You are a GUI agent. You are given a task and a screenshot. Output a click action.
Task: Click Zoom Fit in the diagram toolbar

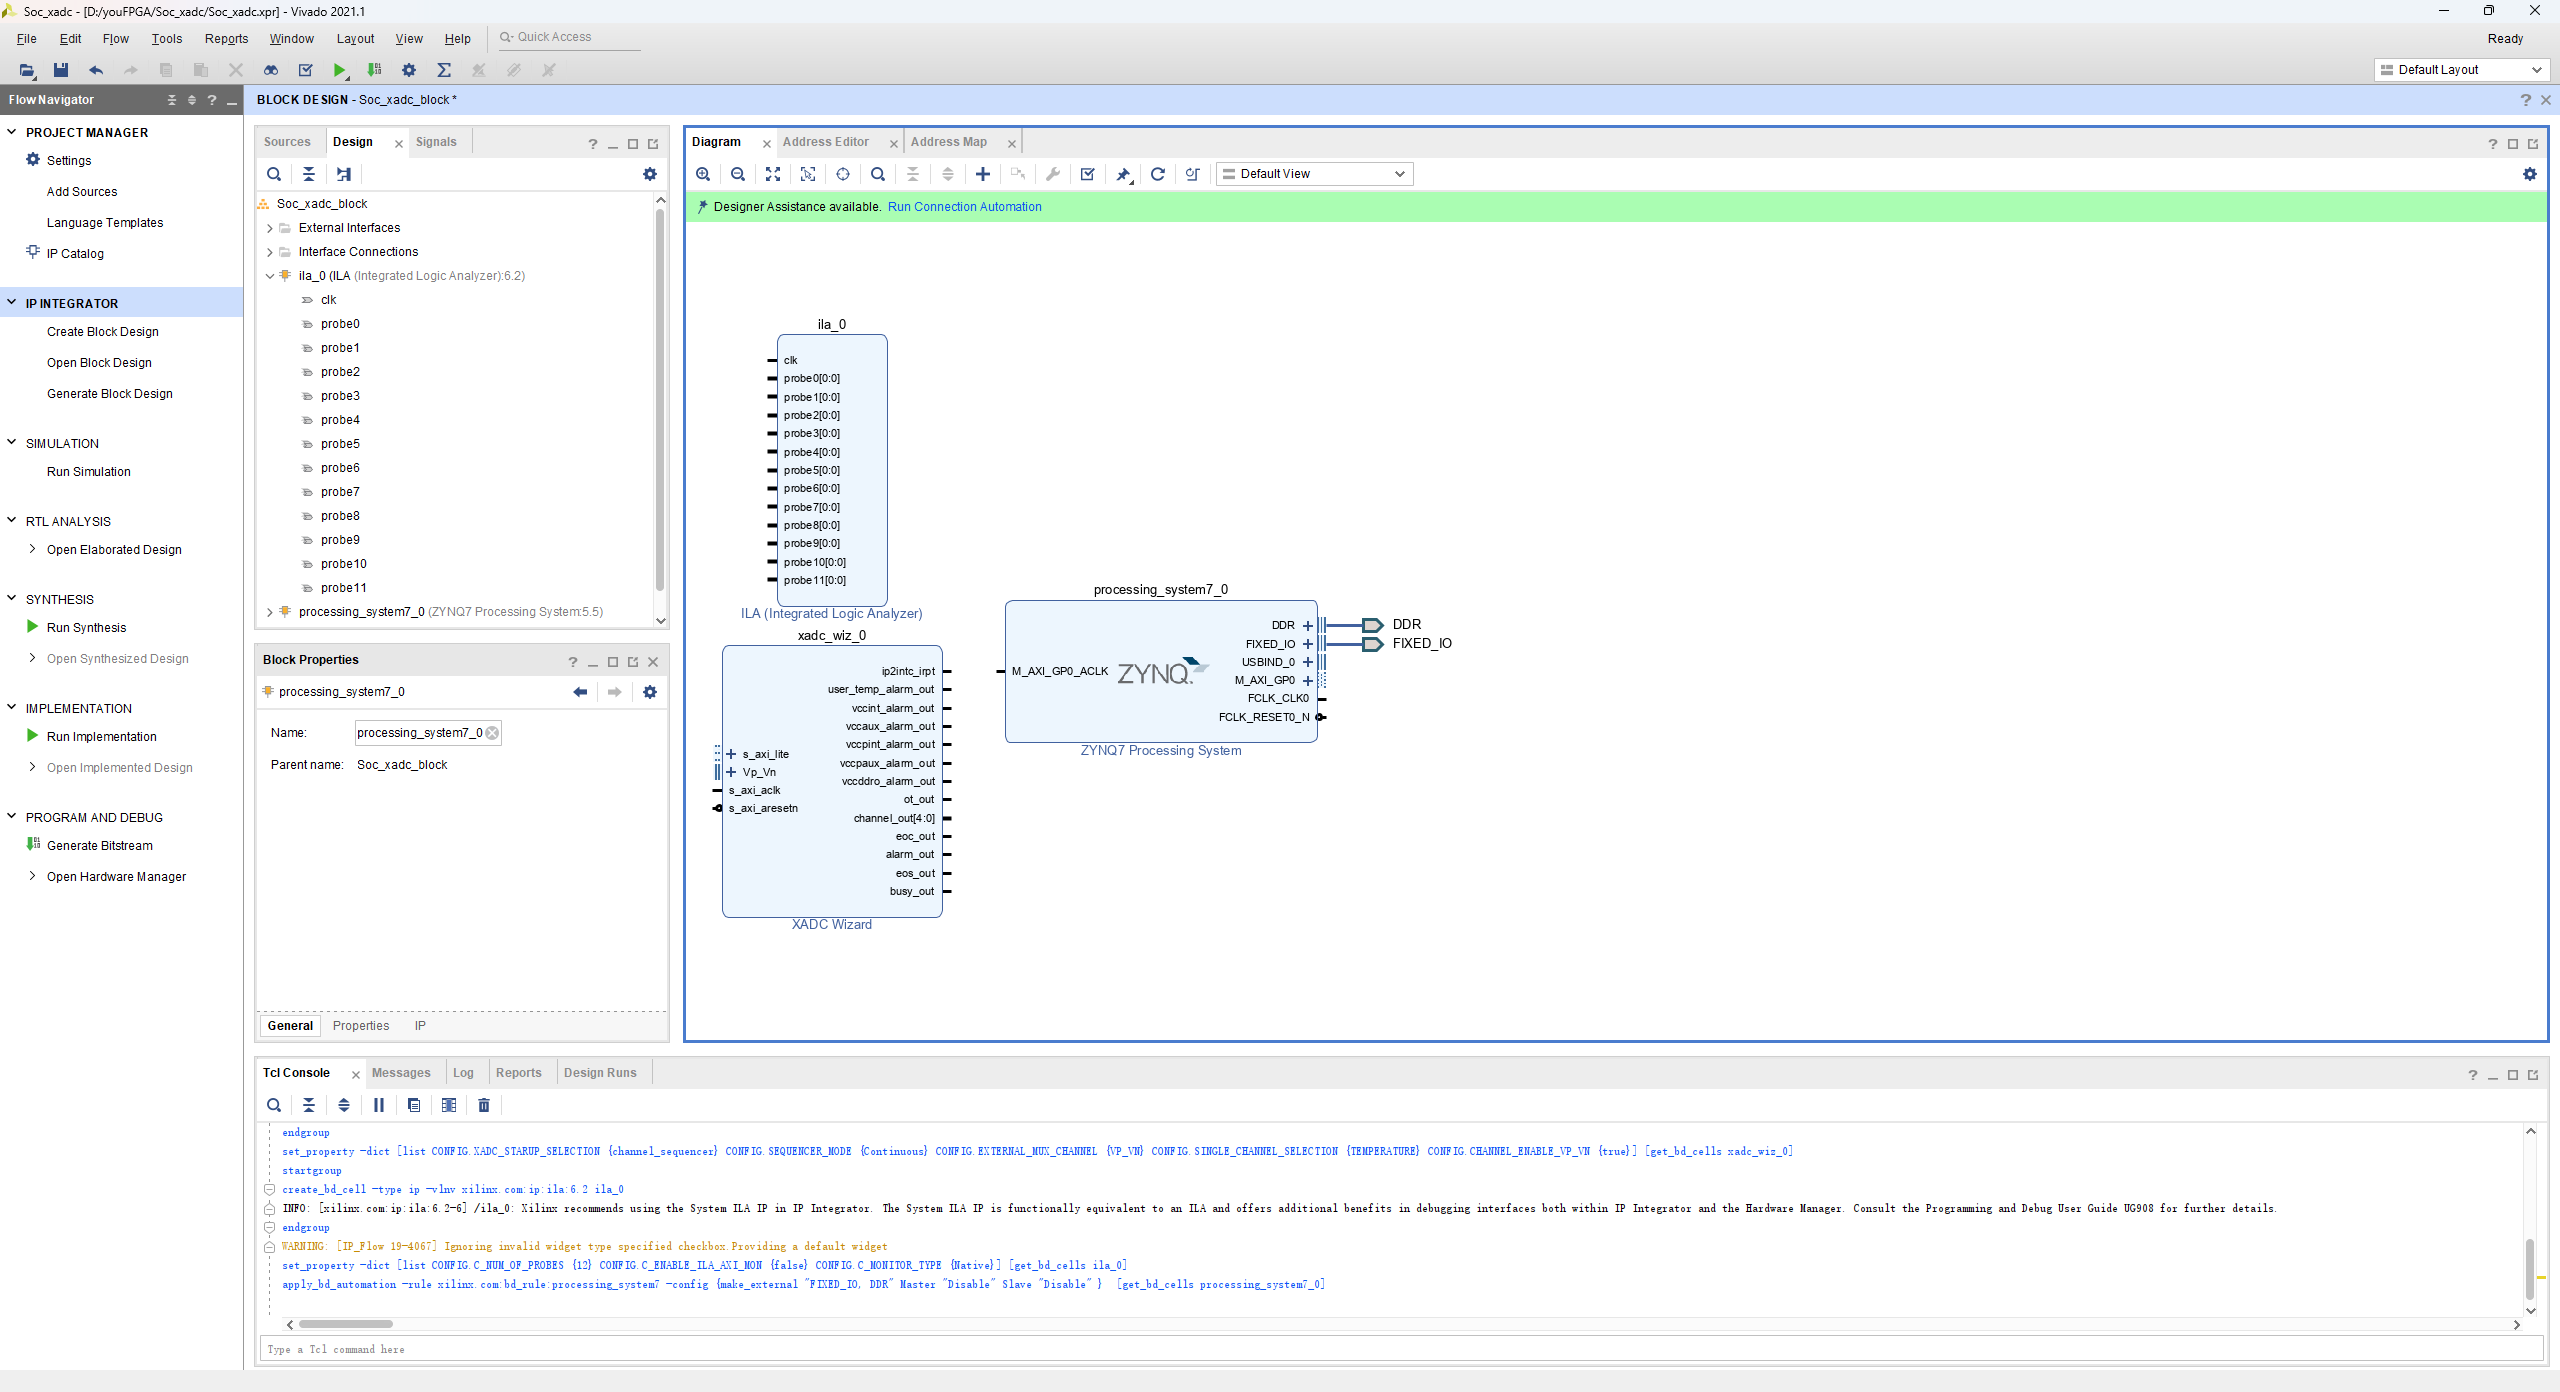click(773, 174)
